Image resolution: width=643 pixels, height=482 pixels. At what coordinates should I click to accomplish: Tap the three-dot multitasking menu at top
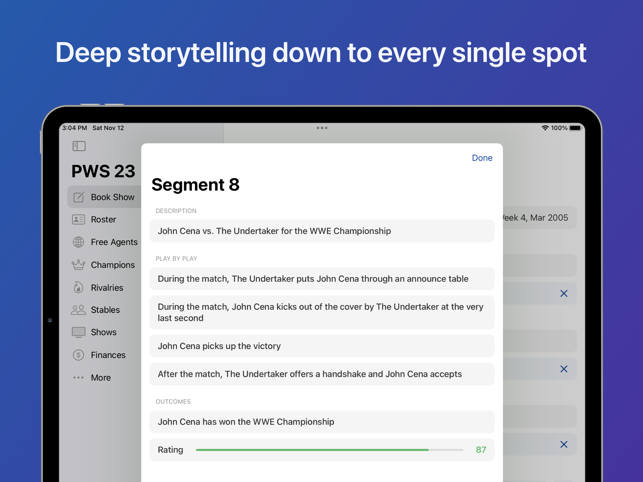click(x=322, y=128)
